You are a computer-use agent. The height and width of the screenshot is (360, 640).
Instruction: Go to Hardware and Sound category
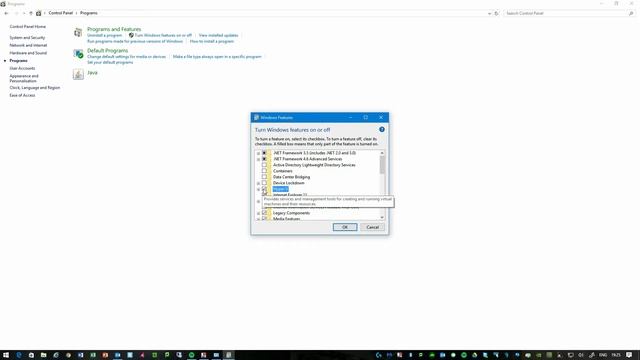click(x=28, y=53)
